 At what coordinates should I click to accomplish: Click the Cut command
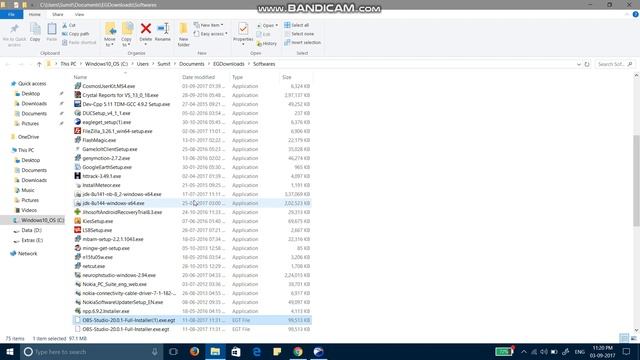tap(69, 25)
